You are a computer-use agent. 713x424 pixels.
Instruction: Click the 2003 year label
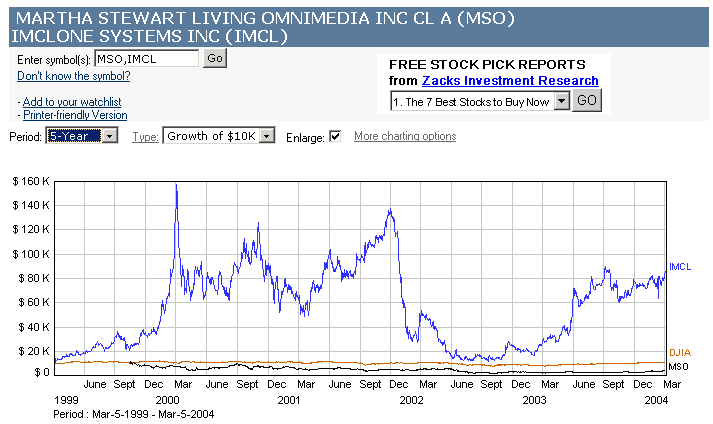[x=534, y=400]
